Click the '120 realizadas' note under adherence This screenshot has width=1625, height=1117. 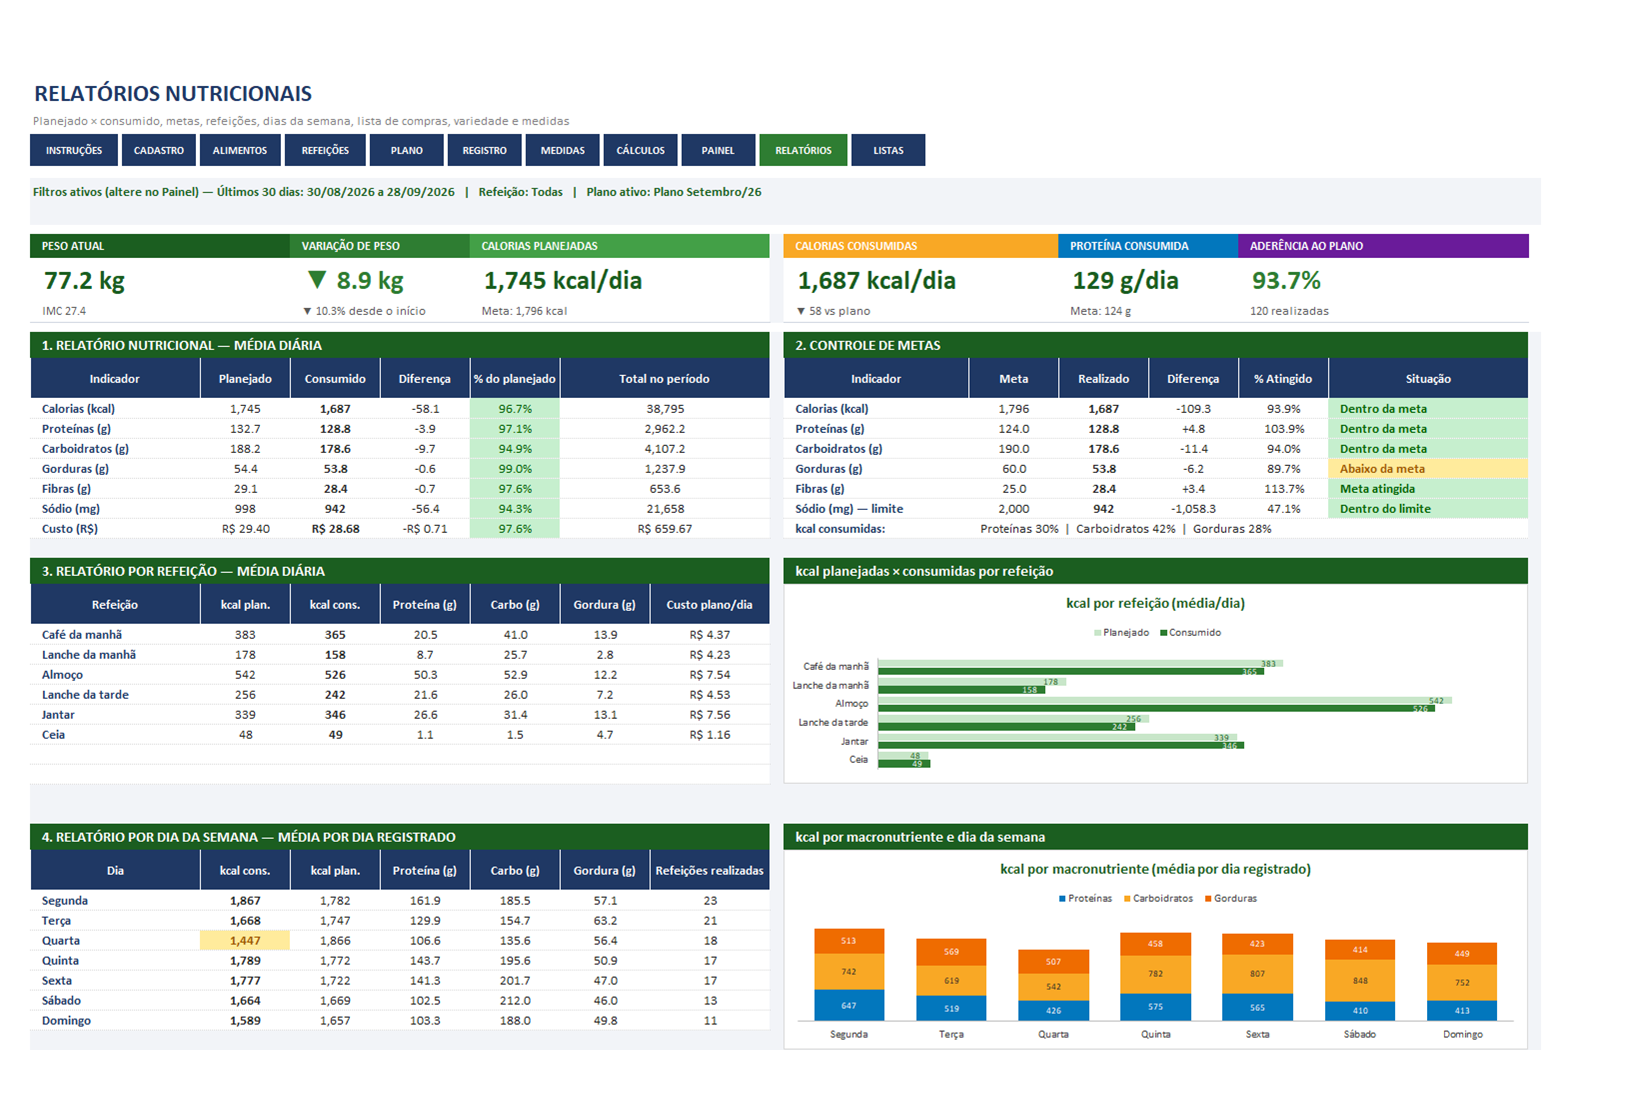tap(1289, 311)
